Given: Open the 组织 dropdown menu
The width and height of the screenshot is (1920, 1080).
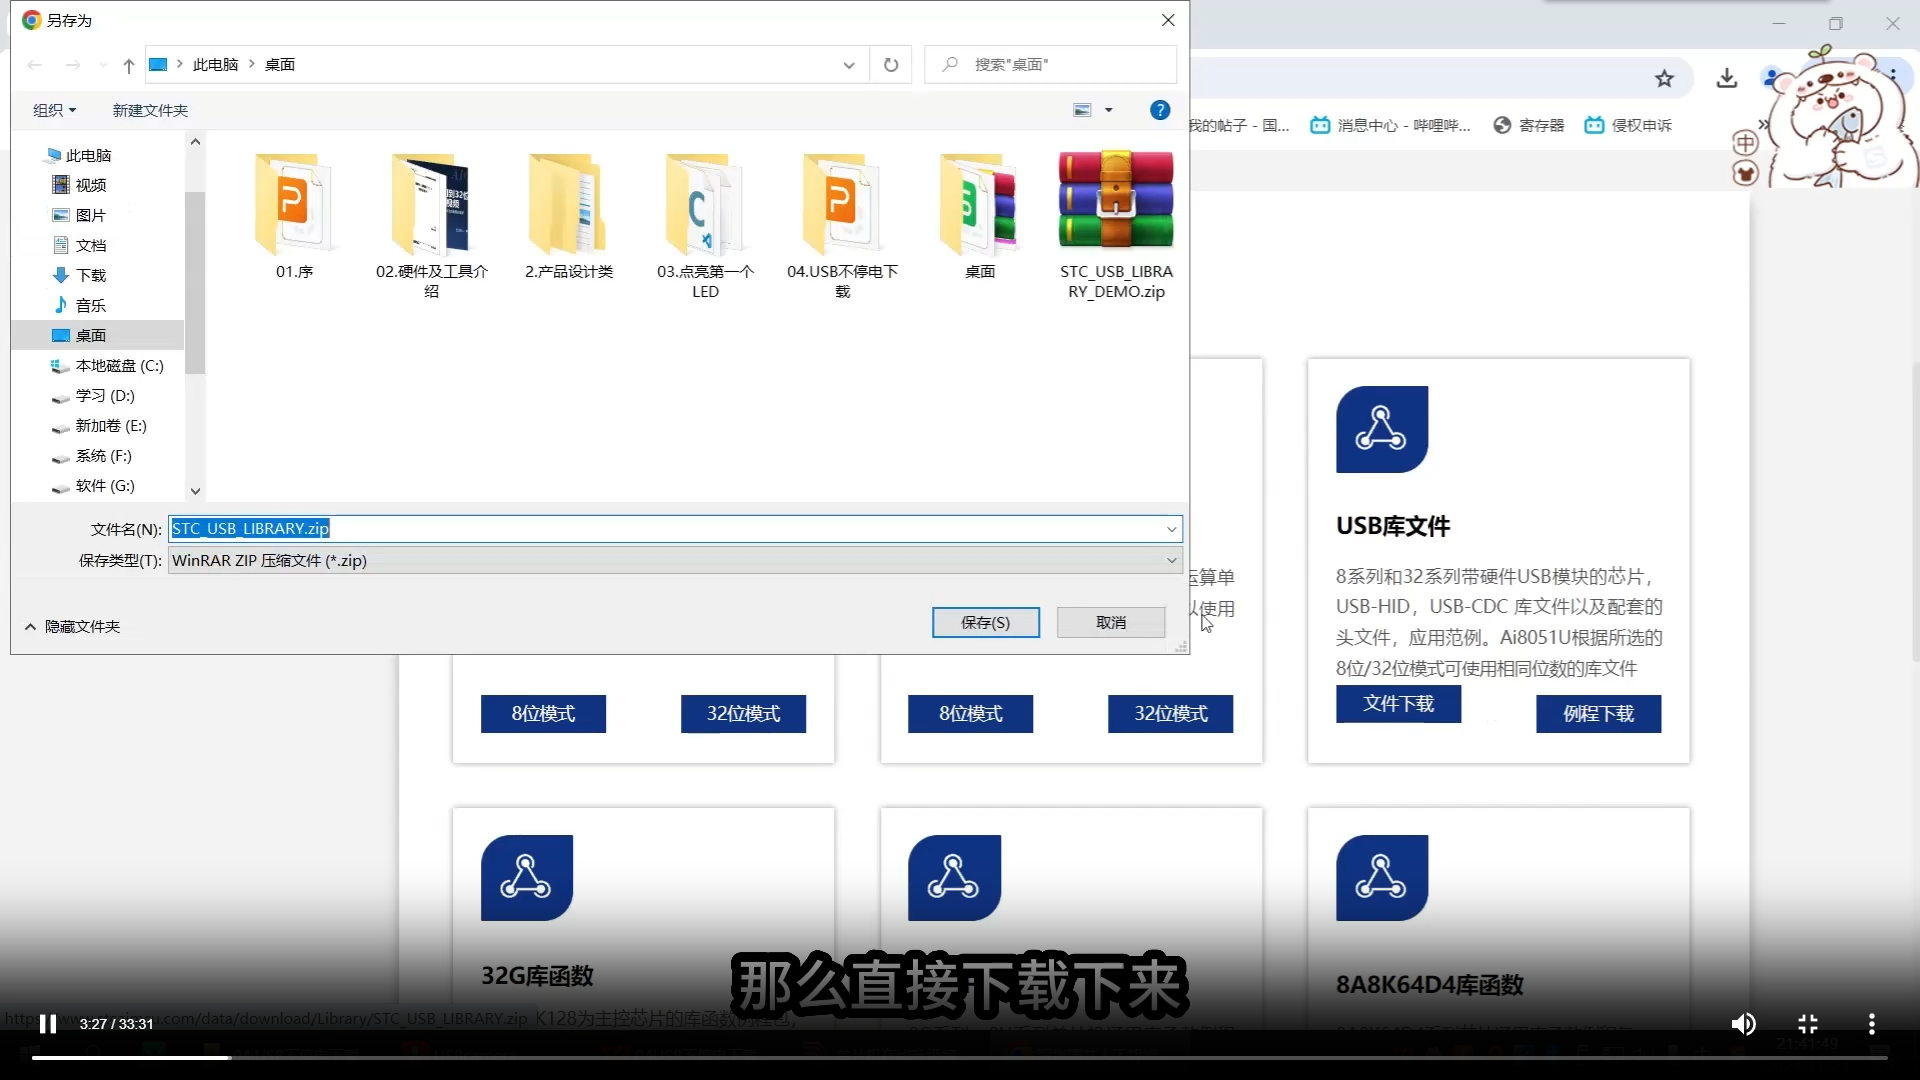Looking at the screenshot, I should click(54, 110).
